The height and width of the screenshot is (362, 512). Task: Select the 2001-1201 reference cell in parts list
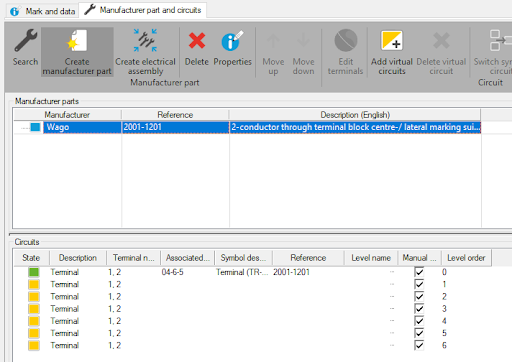click(175, 127)
